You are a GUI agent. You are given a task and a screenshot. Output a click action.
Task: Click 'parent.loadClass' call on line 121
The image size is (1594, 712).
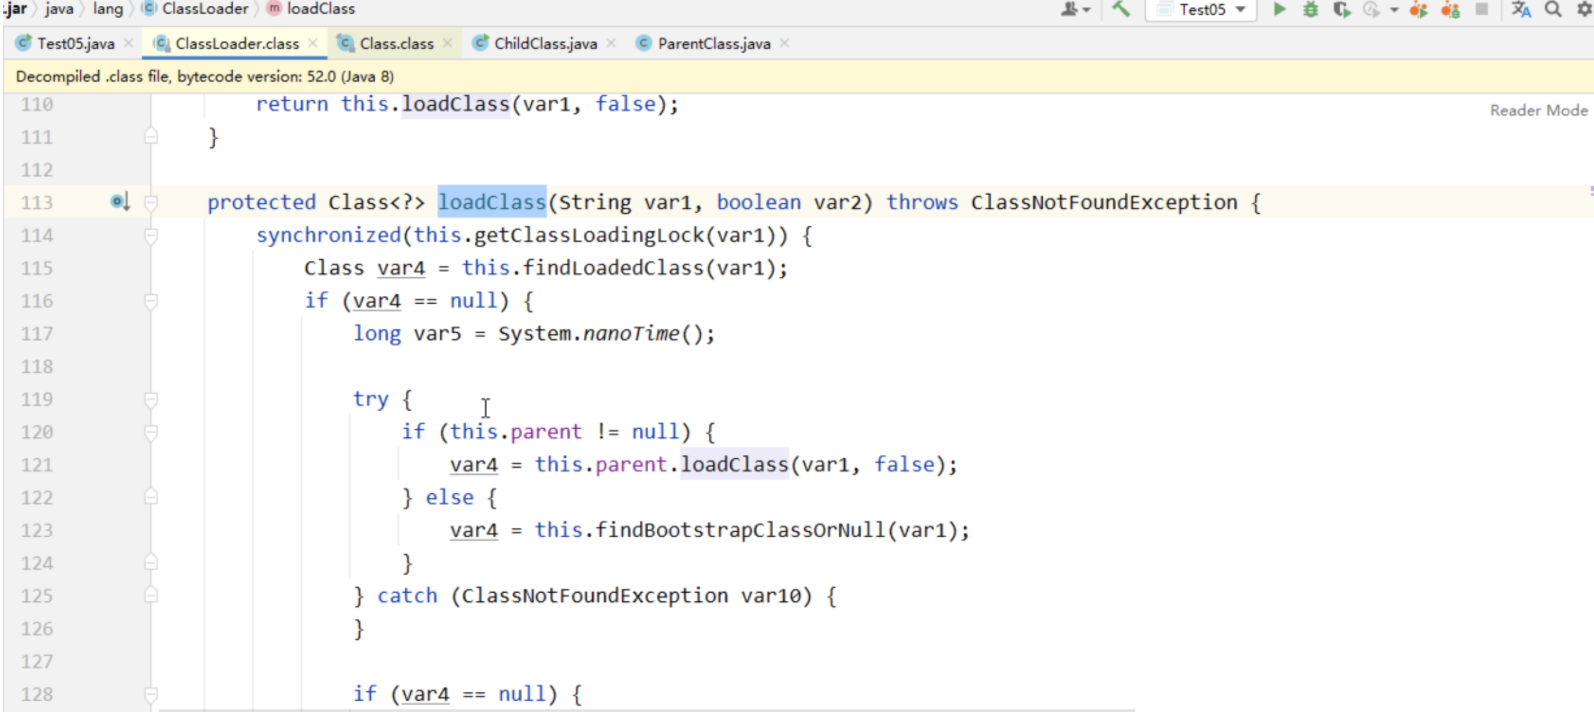pos(692,465)
